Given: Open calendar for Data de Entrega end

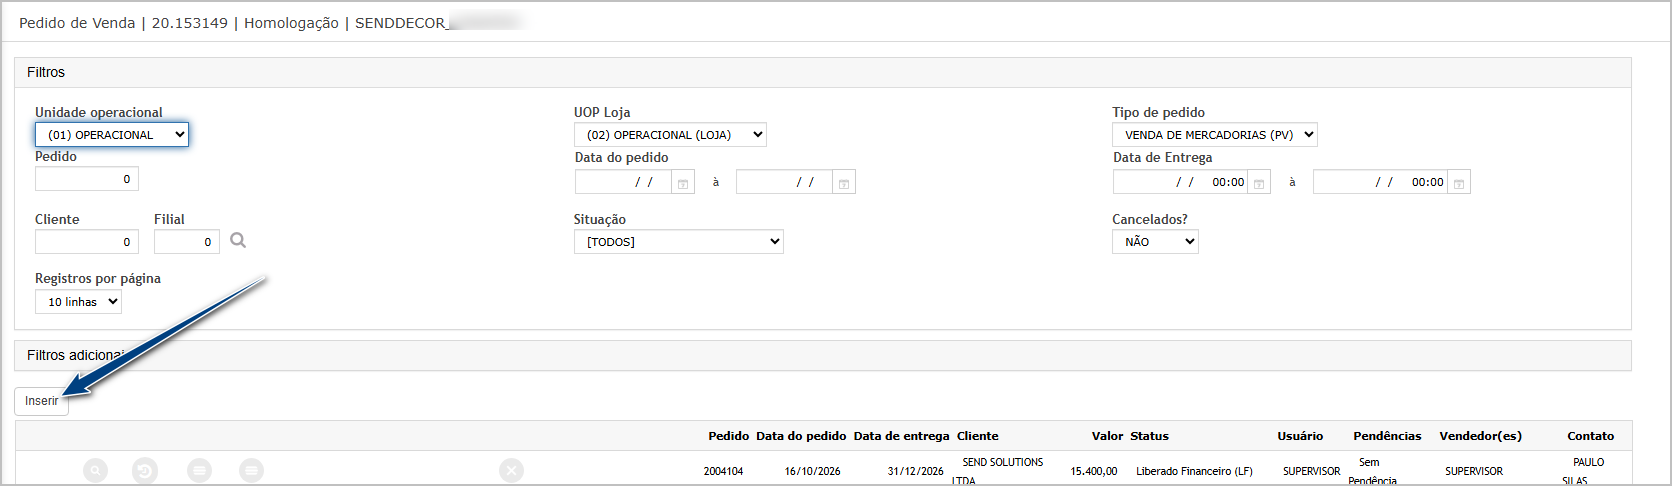Looking at the screenshot, I should (1459, 183).
